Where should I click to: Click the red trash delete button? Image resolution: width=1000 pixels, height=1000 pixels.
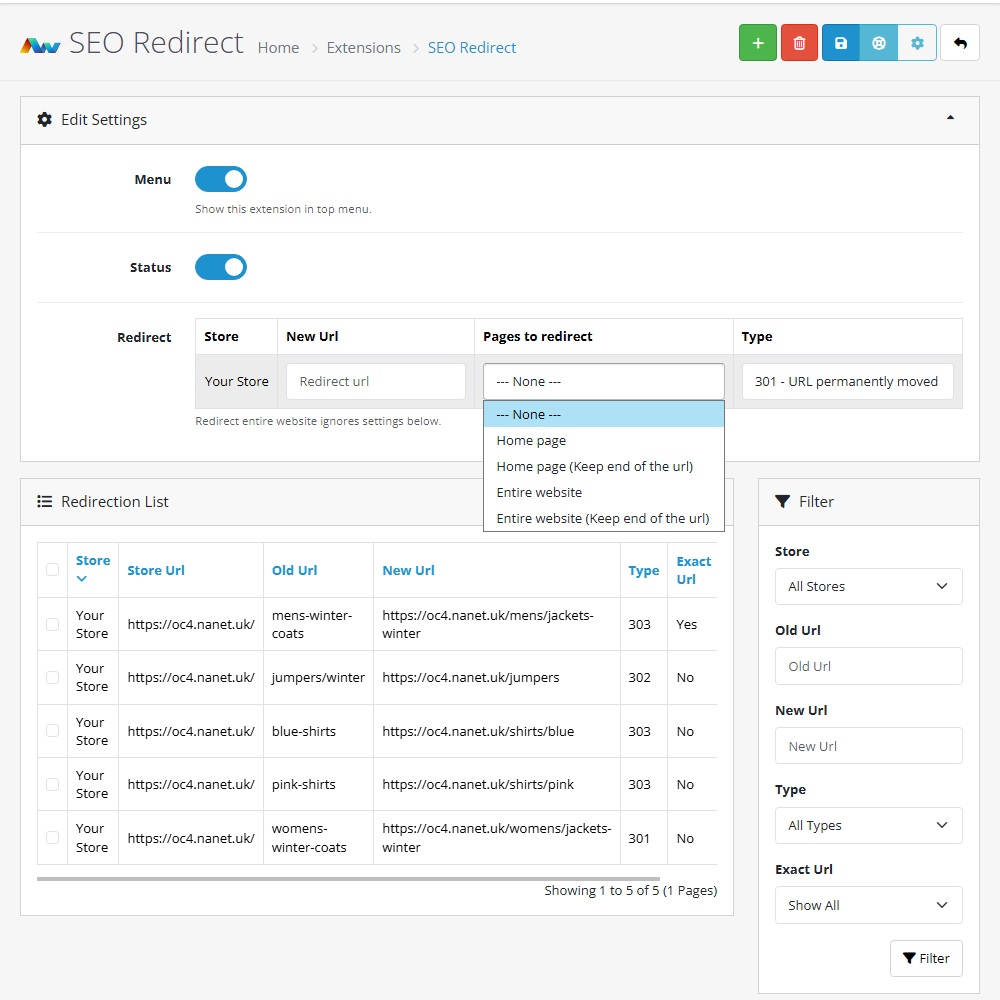[799, 43]
